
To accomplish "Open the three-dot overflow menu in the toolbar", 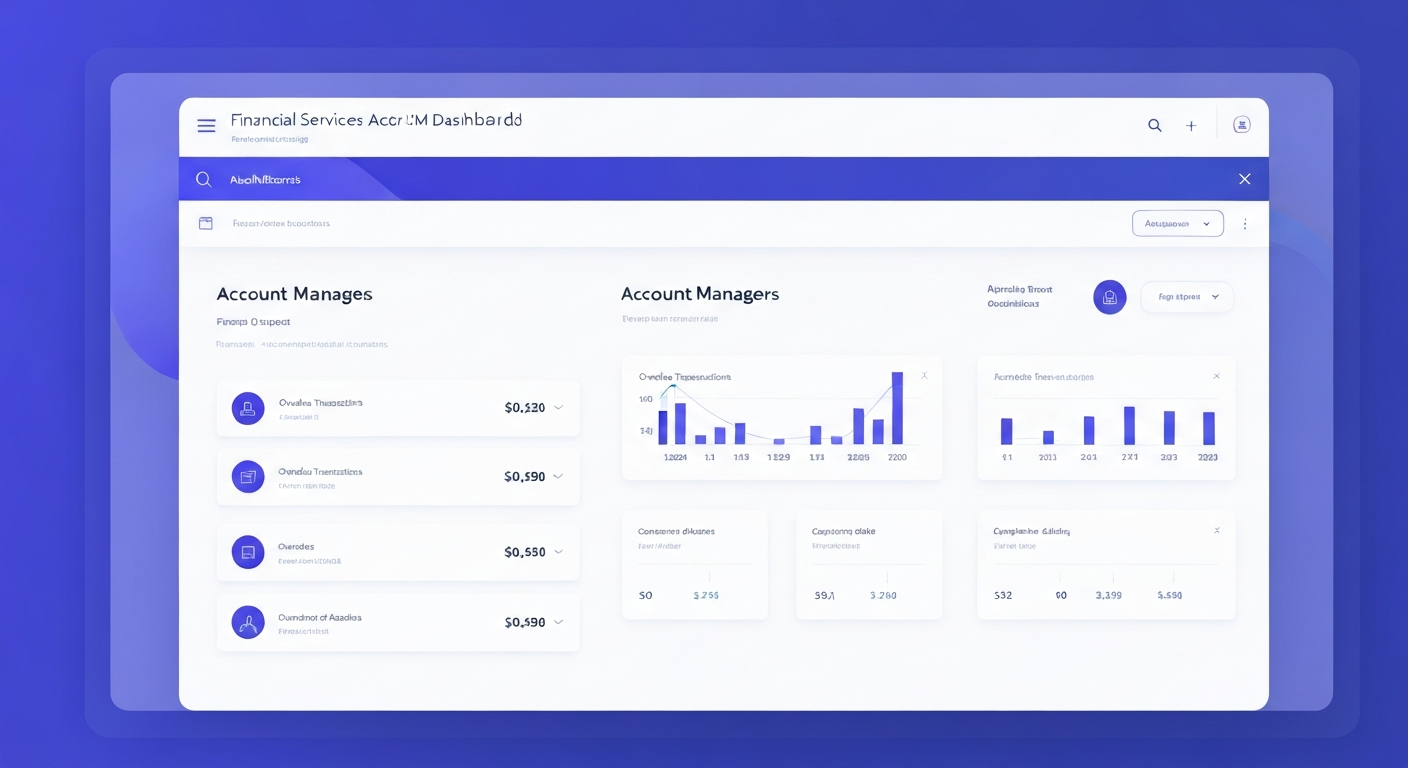I will point(1245,223).
